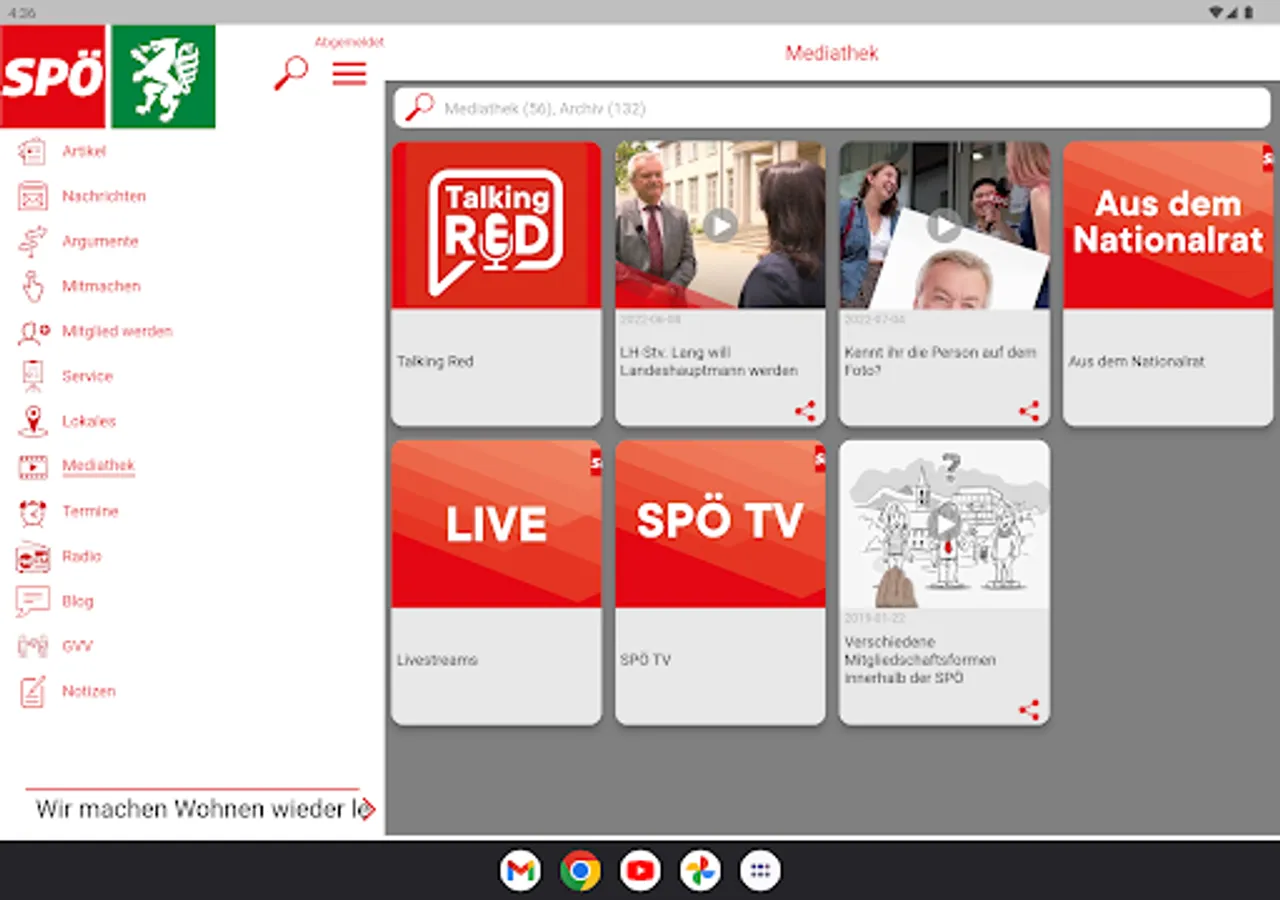Click the SPÖ TV caption text
1280x900 pixels.
(x=645, y=660)
